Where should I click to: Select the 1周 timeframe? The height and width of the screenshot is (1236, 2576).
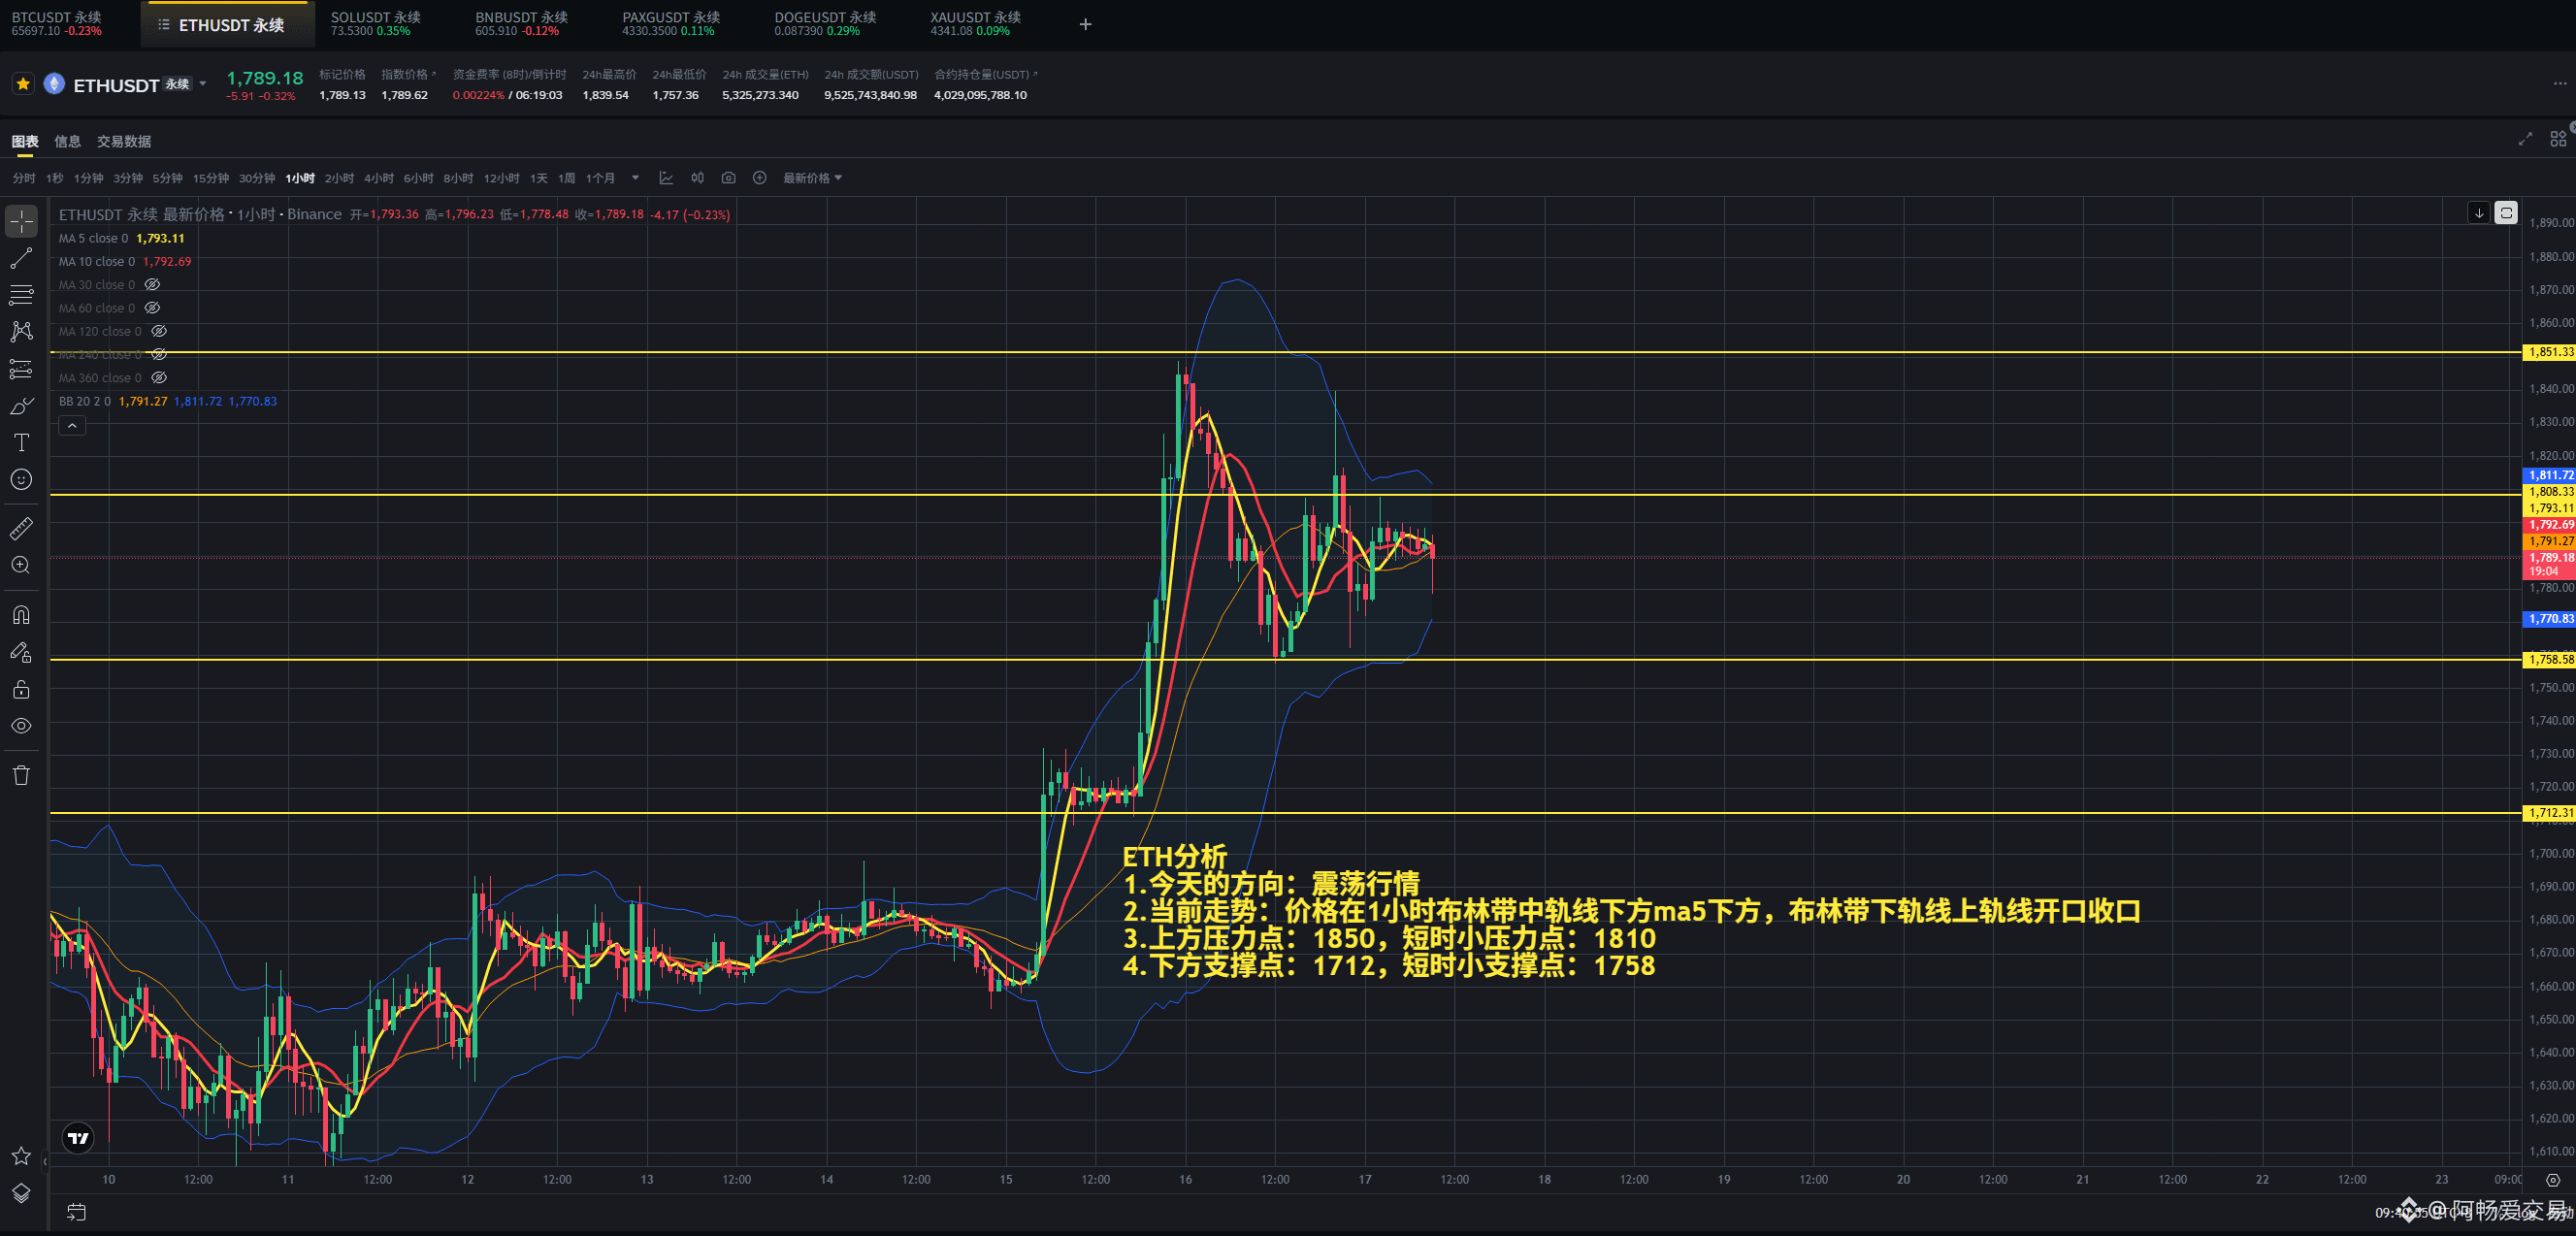567,178
